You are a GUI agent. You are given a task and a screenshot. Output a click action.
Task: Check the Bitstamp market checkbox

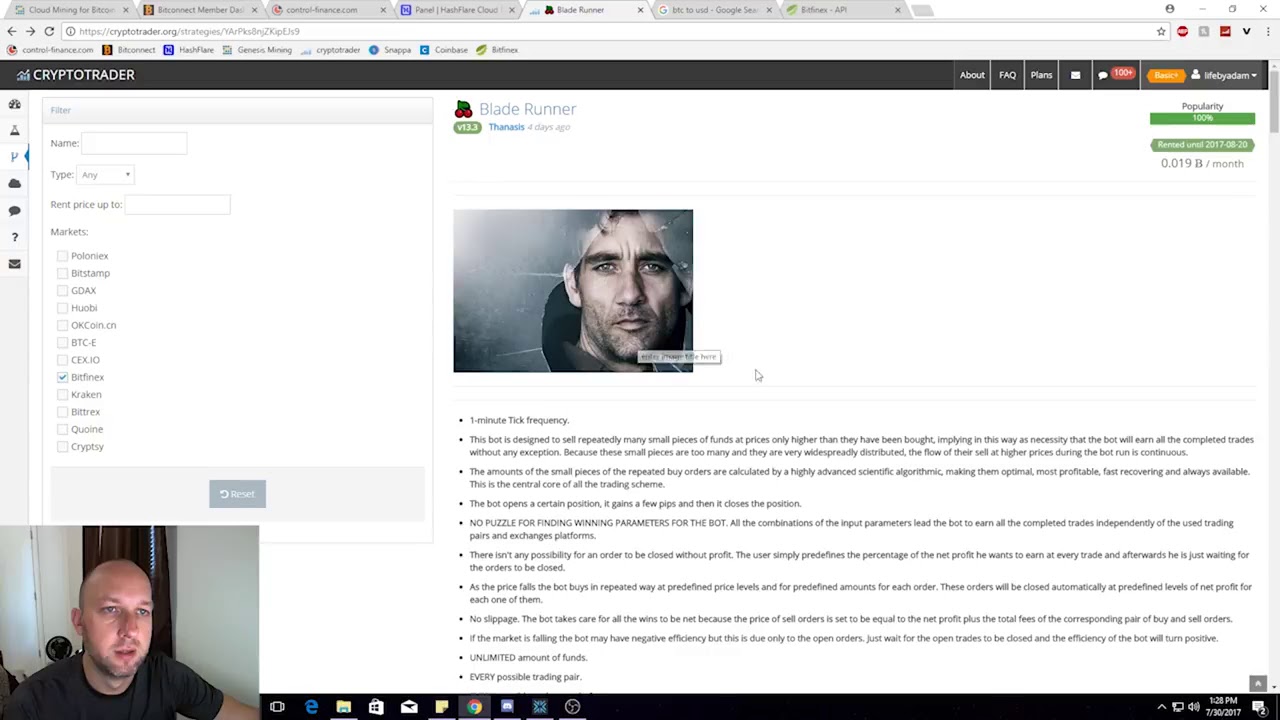pyautogui.click(x=62, y=273)
